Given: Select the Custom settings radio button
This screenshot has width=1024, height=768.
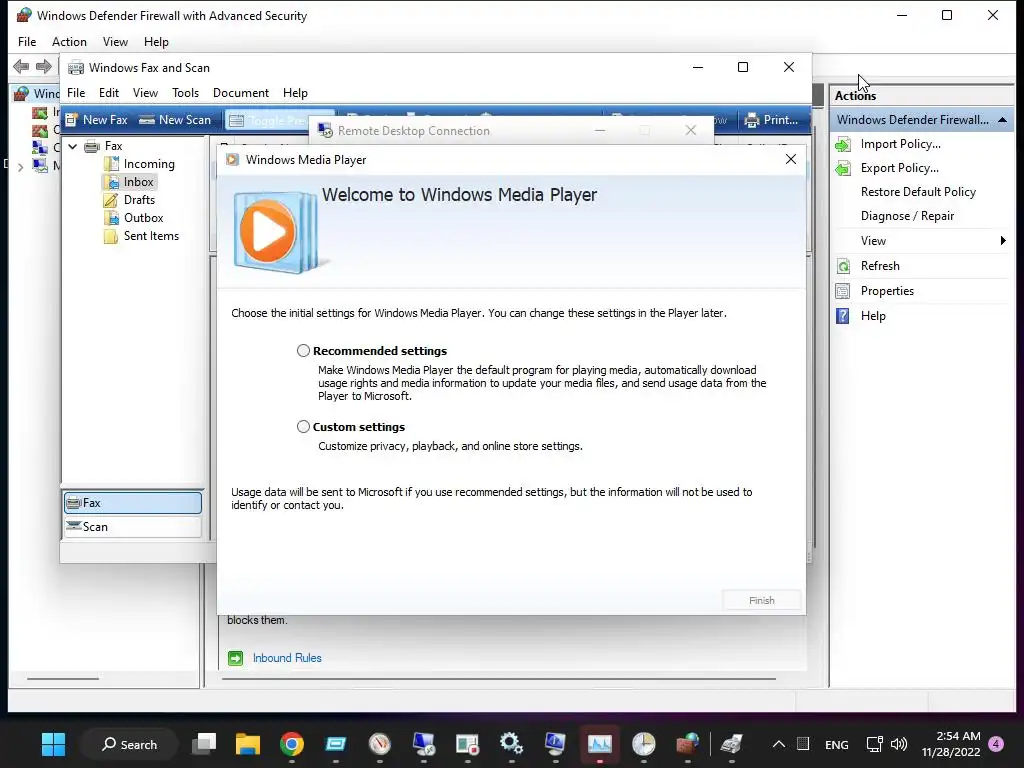Looking at the screenshot, I should coord(303,426).
